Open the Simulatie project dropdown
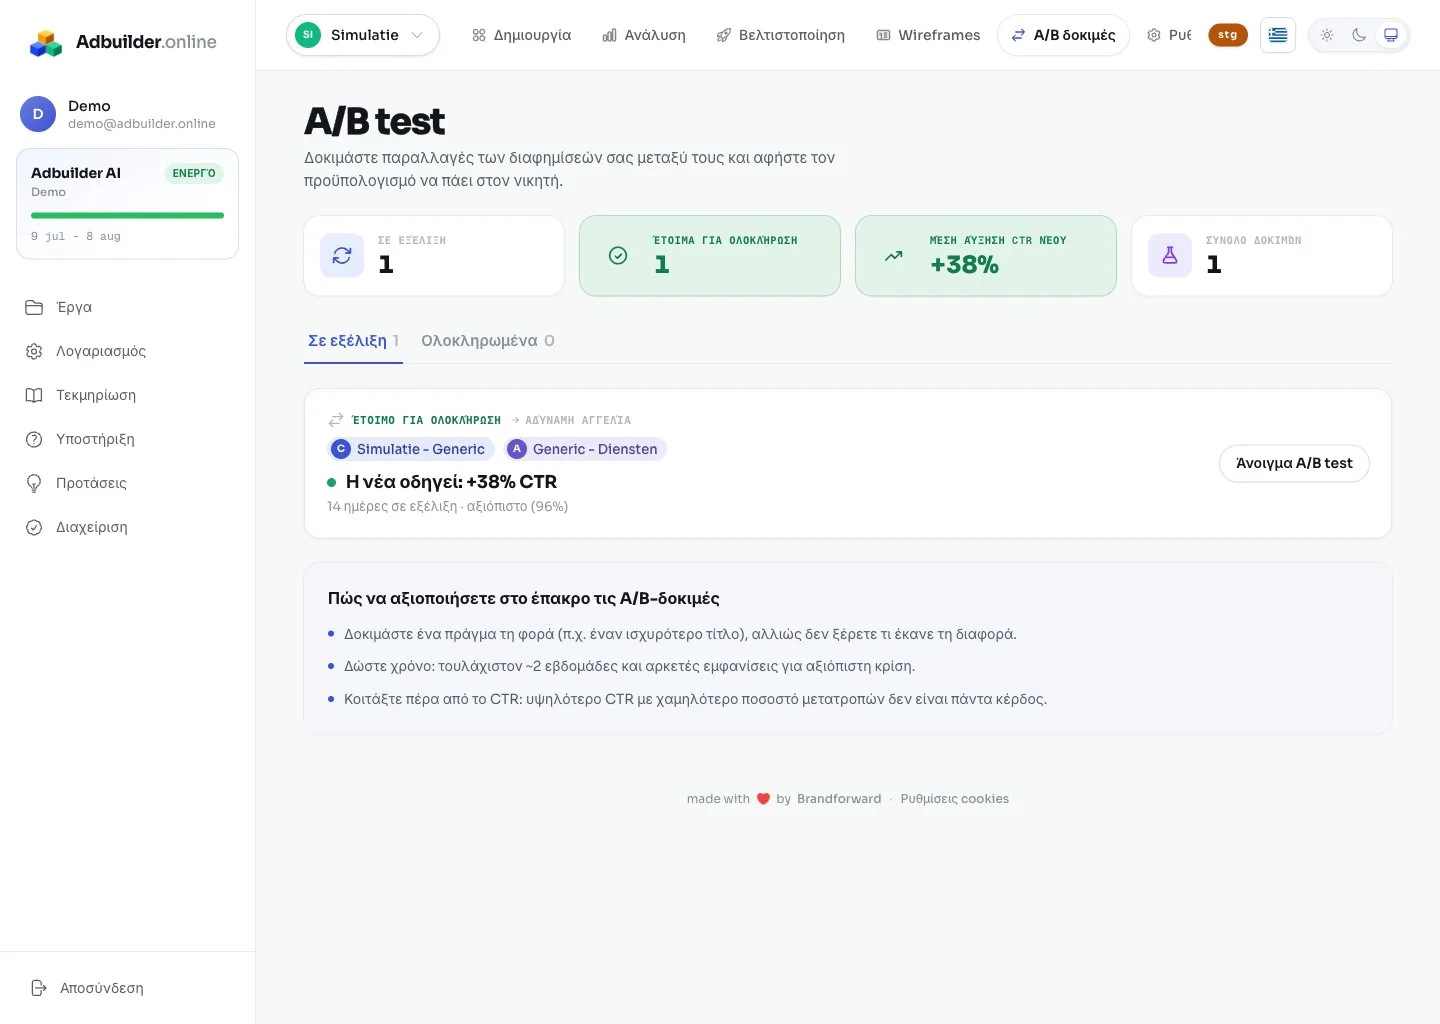1440x1024 pixels. tap(363, 35)
